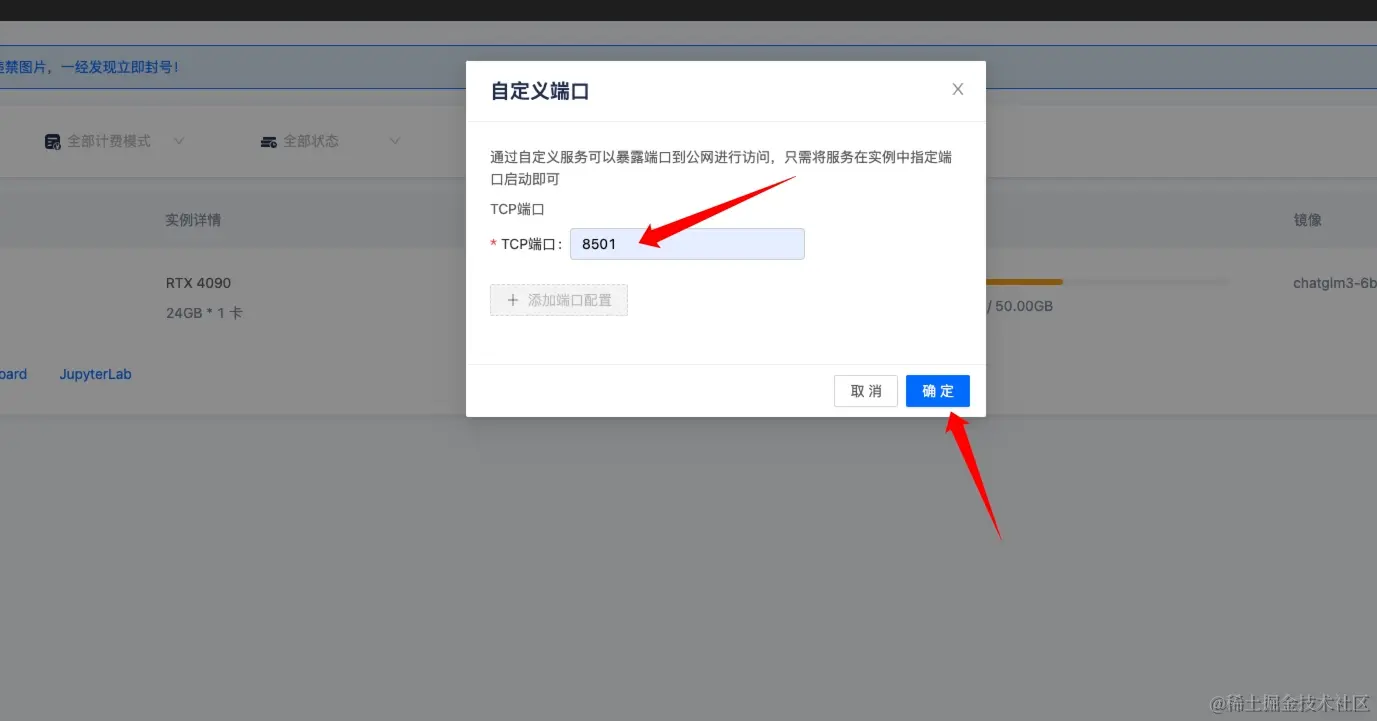Select the RTX 4090 instance name
1377x721 pixels.
point(198,283)
